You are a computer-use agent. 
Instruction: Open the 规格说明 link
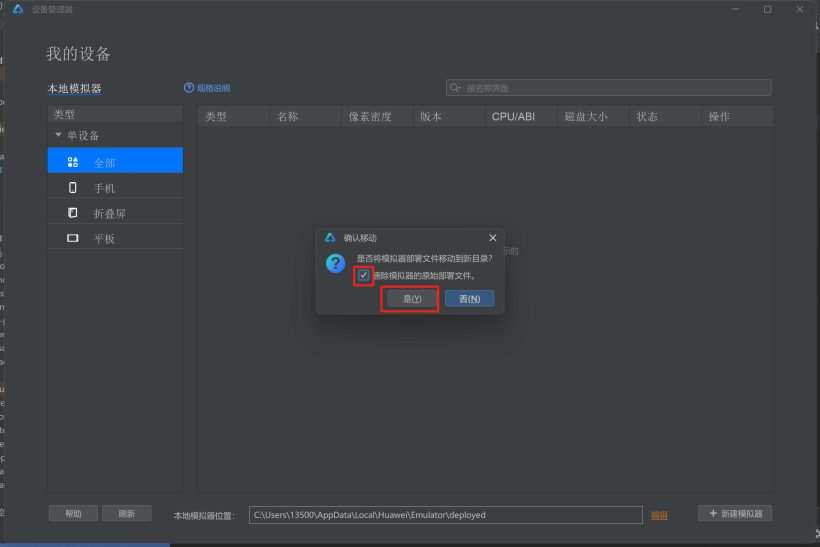213,88
